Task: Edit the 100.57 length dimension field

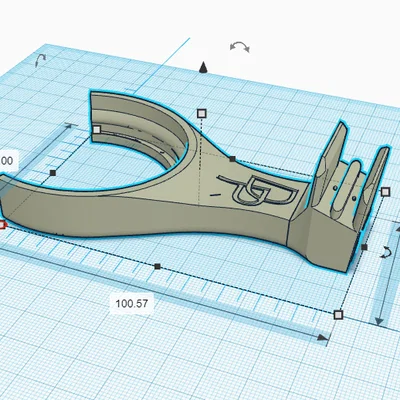Action: tap(132, 304)
